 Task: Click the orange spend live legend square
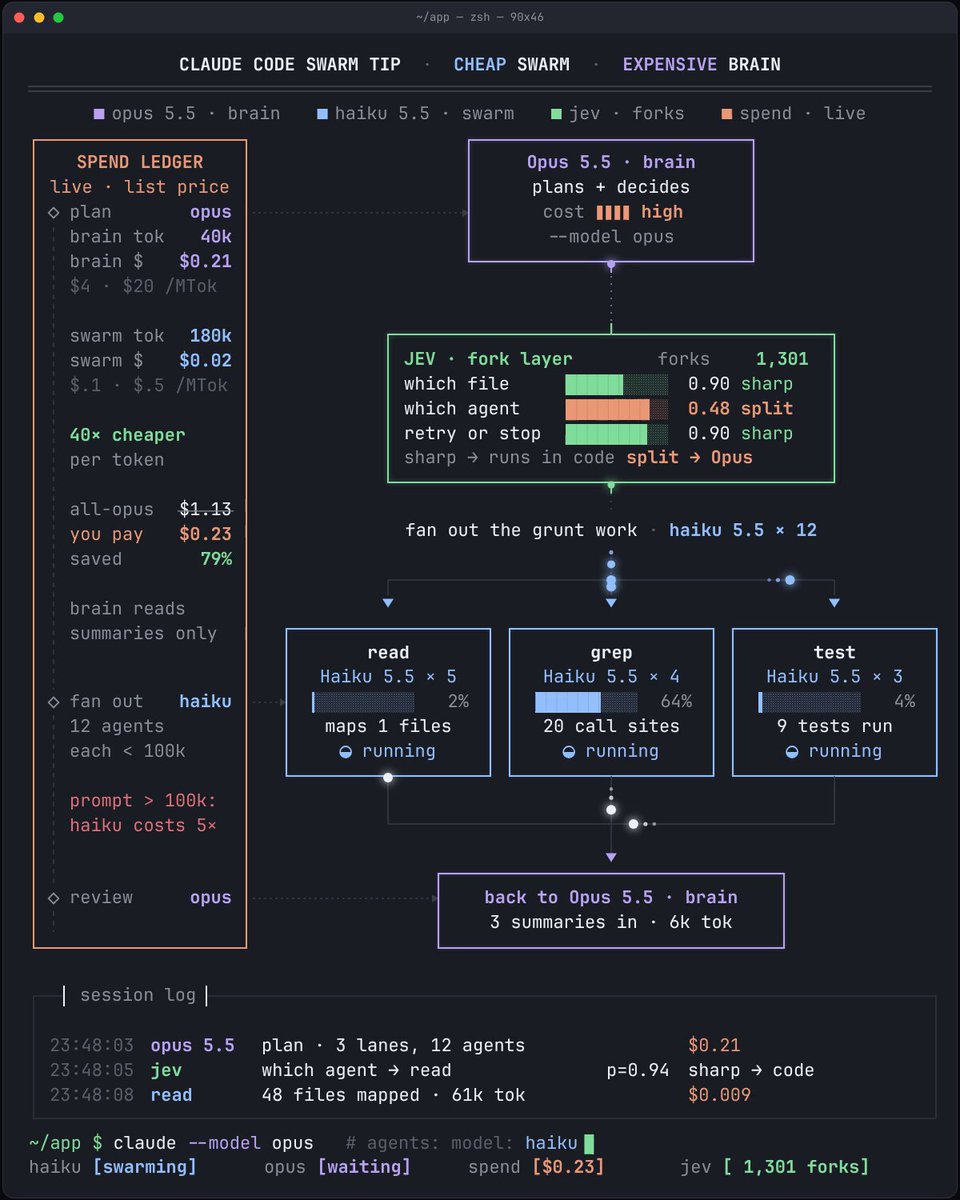(x=727, y=114)
